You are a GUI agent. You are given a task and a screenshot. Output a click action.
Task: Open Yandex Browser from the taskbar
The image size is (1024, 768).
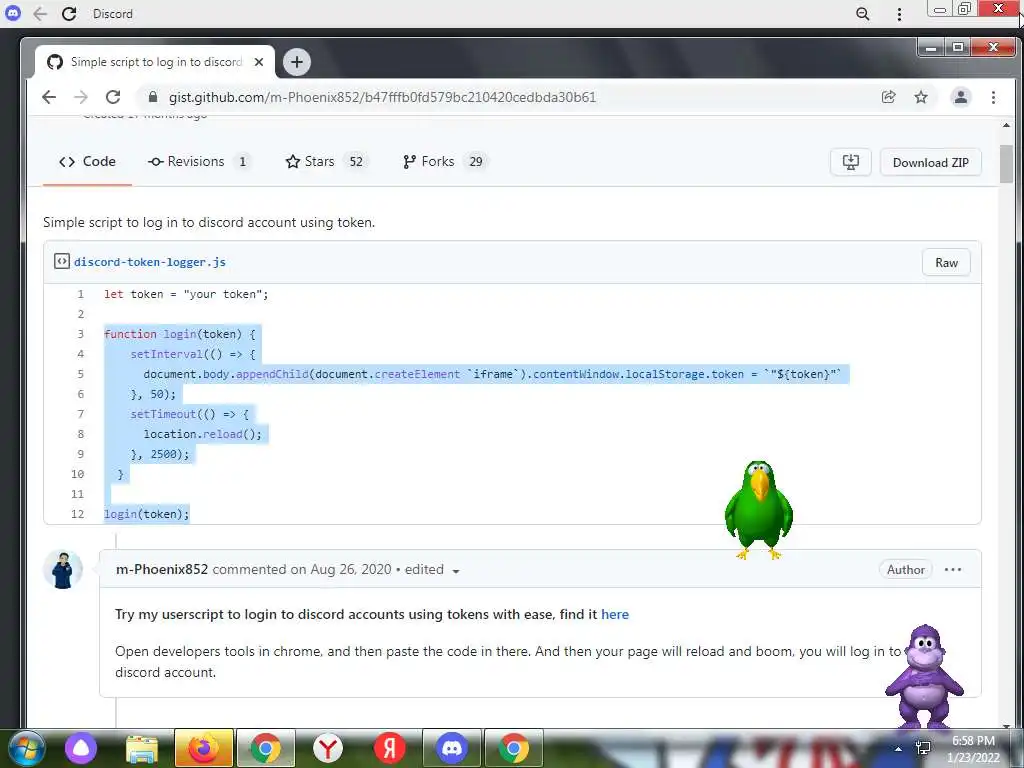click(x=328, y=748)
